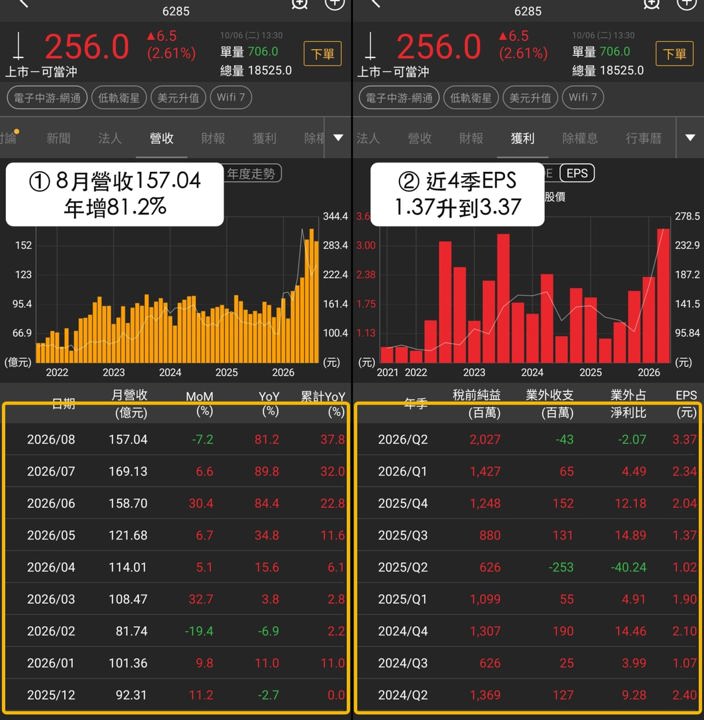Select 低軌衛星 tag in left panel
The image size is (704, 720).
119,98
